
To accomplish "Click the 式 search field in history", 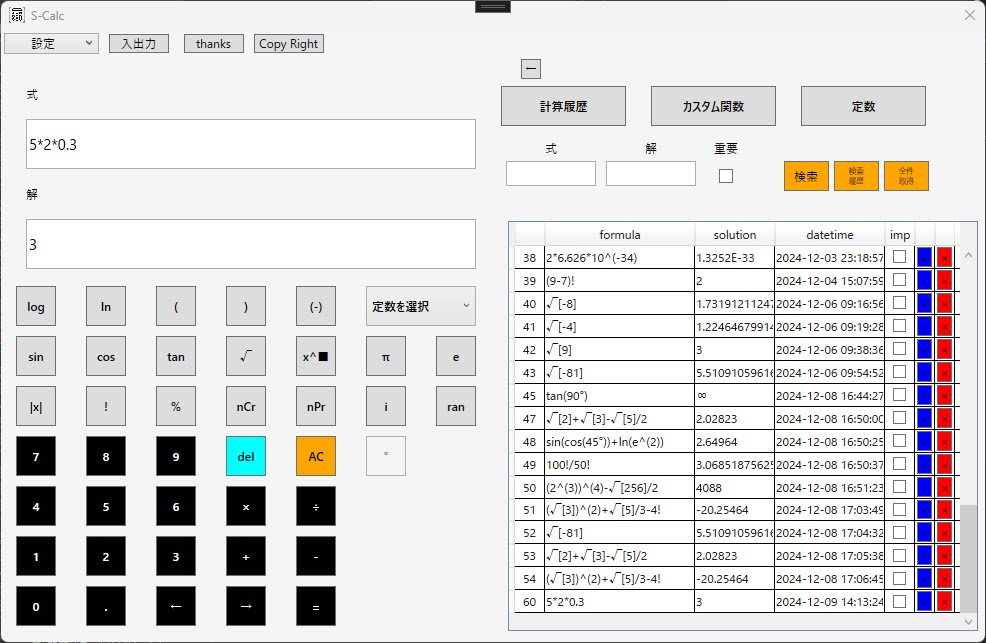I will coord(551,173).
